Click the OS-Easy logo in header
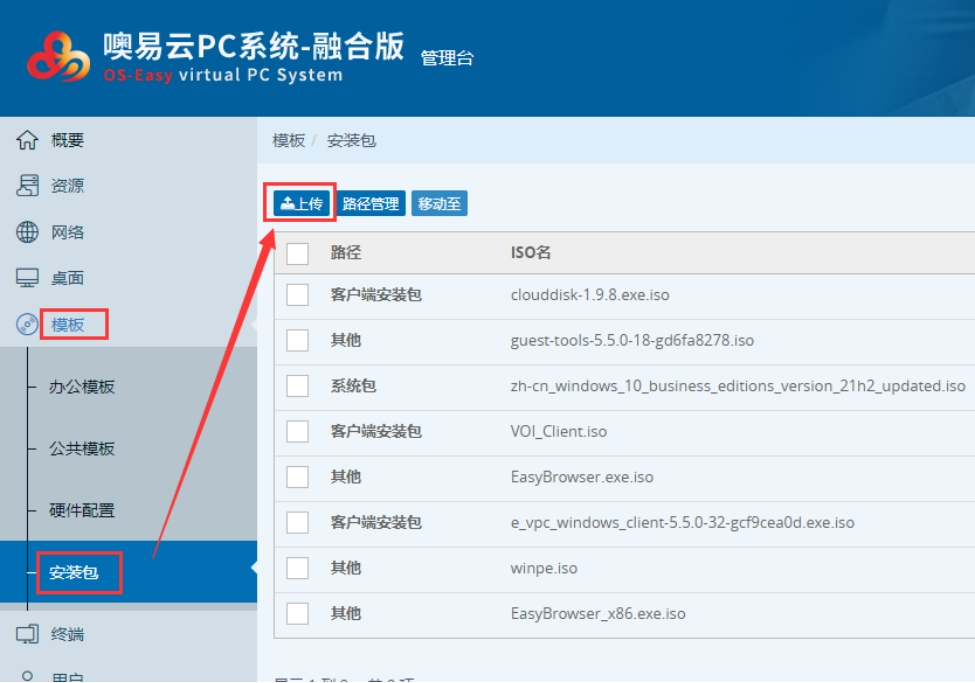Viewport: 975px width, 683px height. pyautogui.click(x=58, y=57)
